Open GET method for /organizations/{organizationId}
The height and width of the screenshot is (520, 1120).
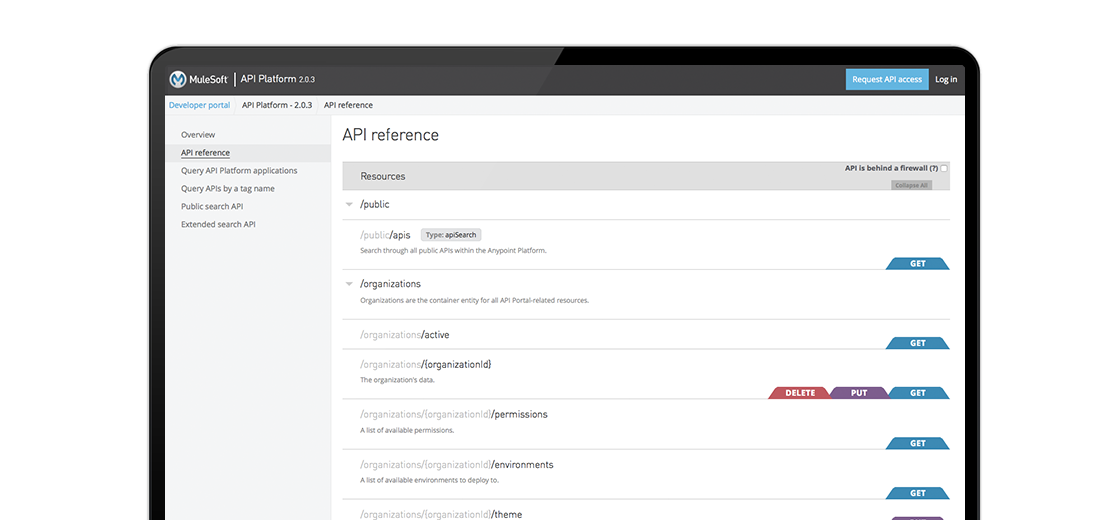[918, 393]
